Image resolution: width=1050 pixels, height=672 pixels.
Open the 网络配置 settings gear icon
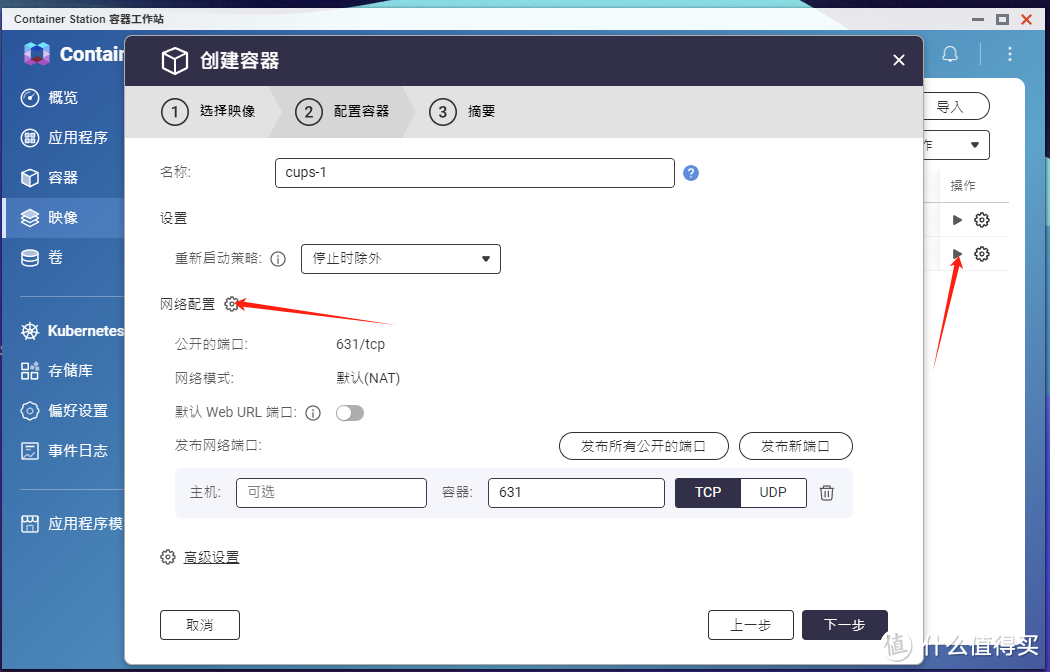pos(232,304)
